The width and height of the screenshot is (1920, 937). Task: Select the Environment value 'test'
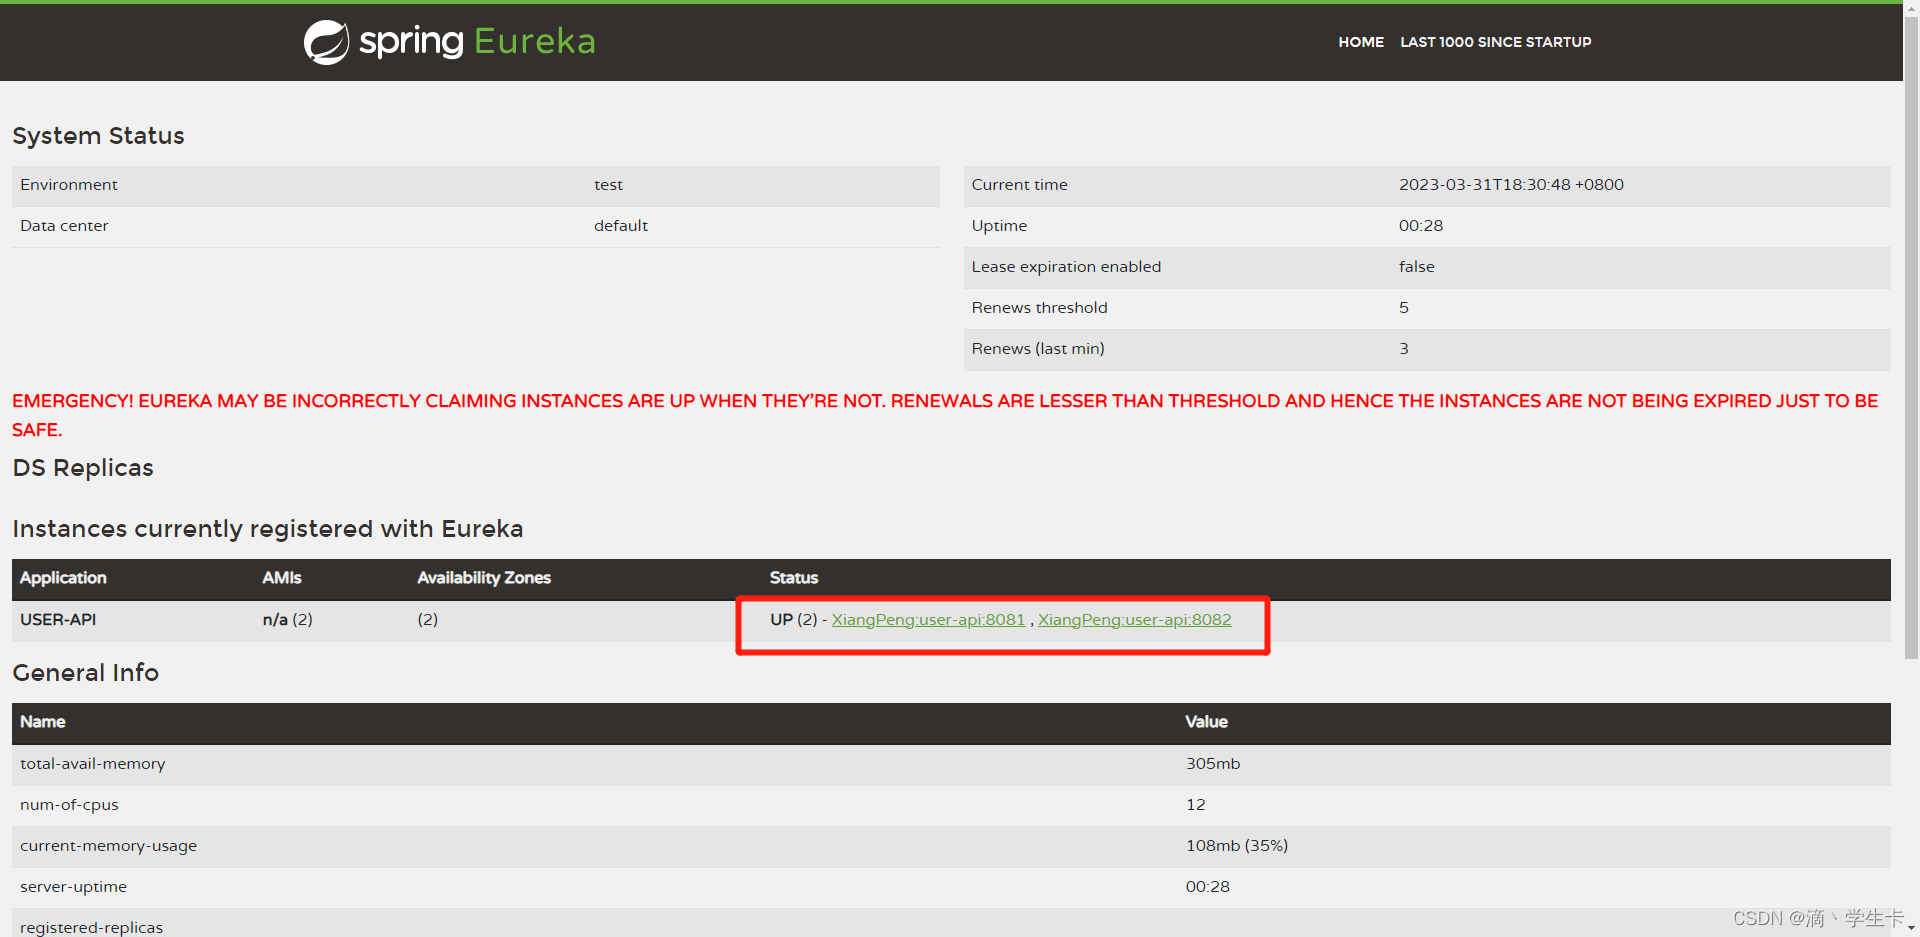(608, 185)
